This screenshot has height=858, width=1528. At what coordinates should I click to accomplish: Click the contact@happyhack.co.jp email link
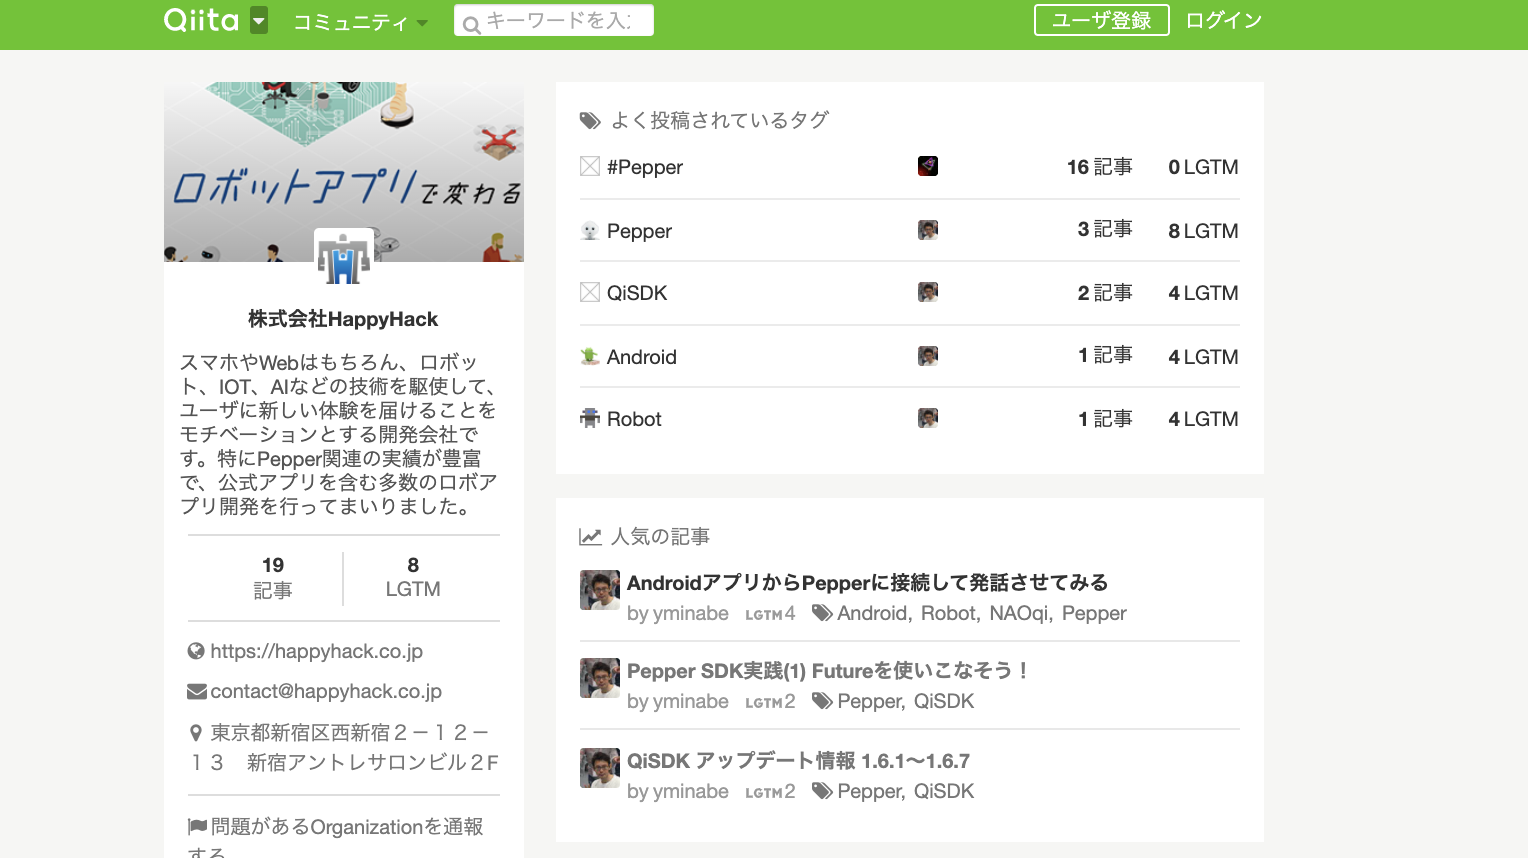pos(326,691)
